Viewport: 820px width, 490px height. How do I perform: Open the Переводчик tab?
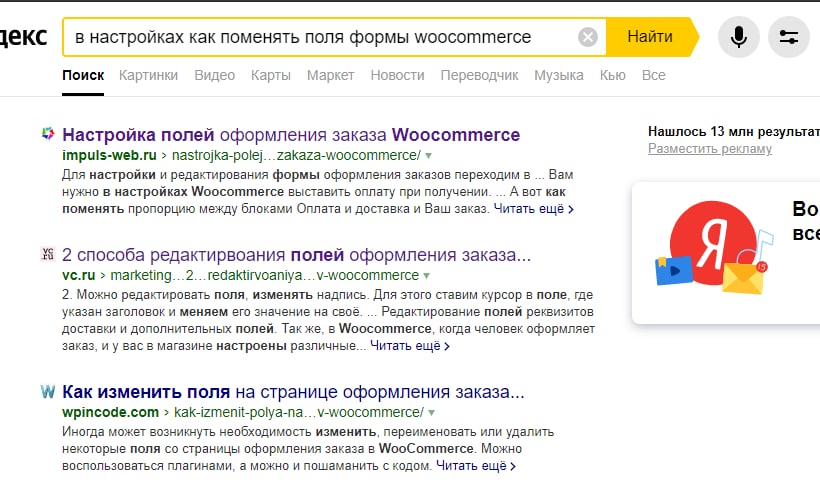point(480,75)
